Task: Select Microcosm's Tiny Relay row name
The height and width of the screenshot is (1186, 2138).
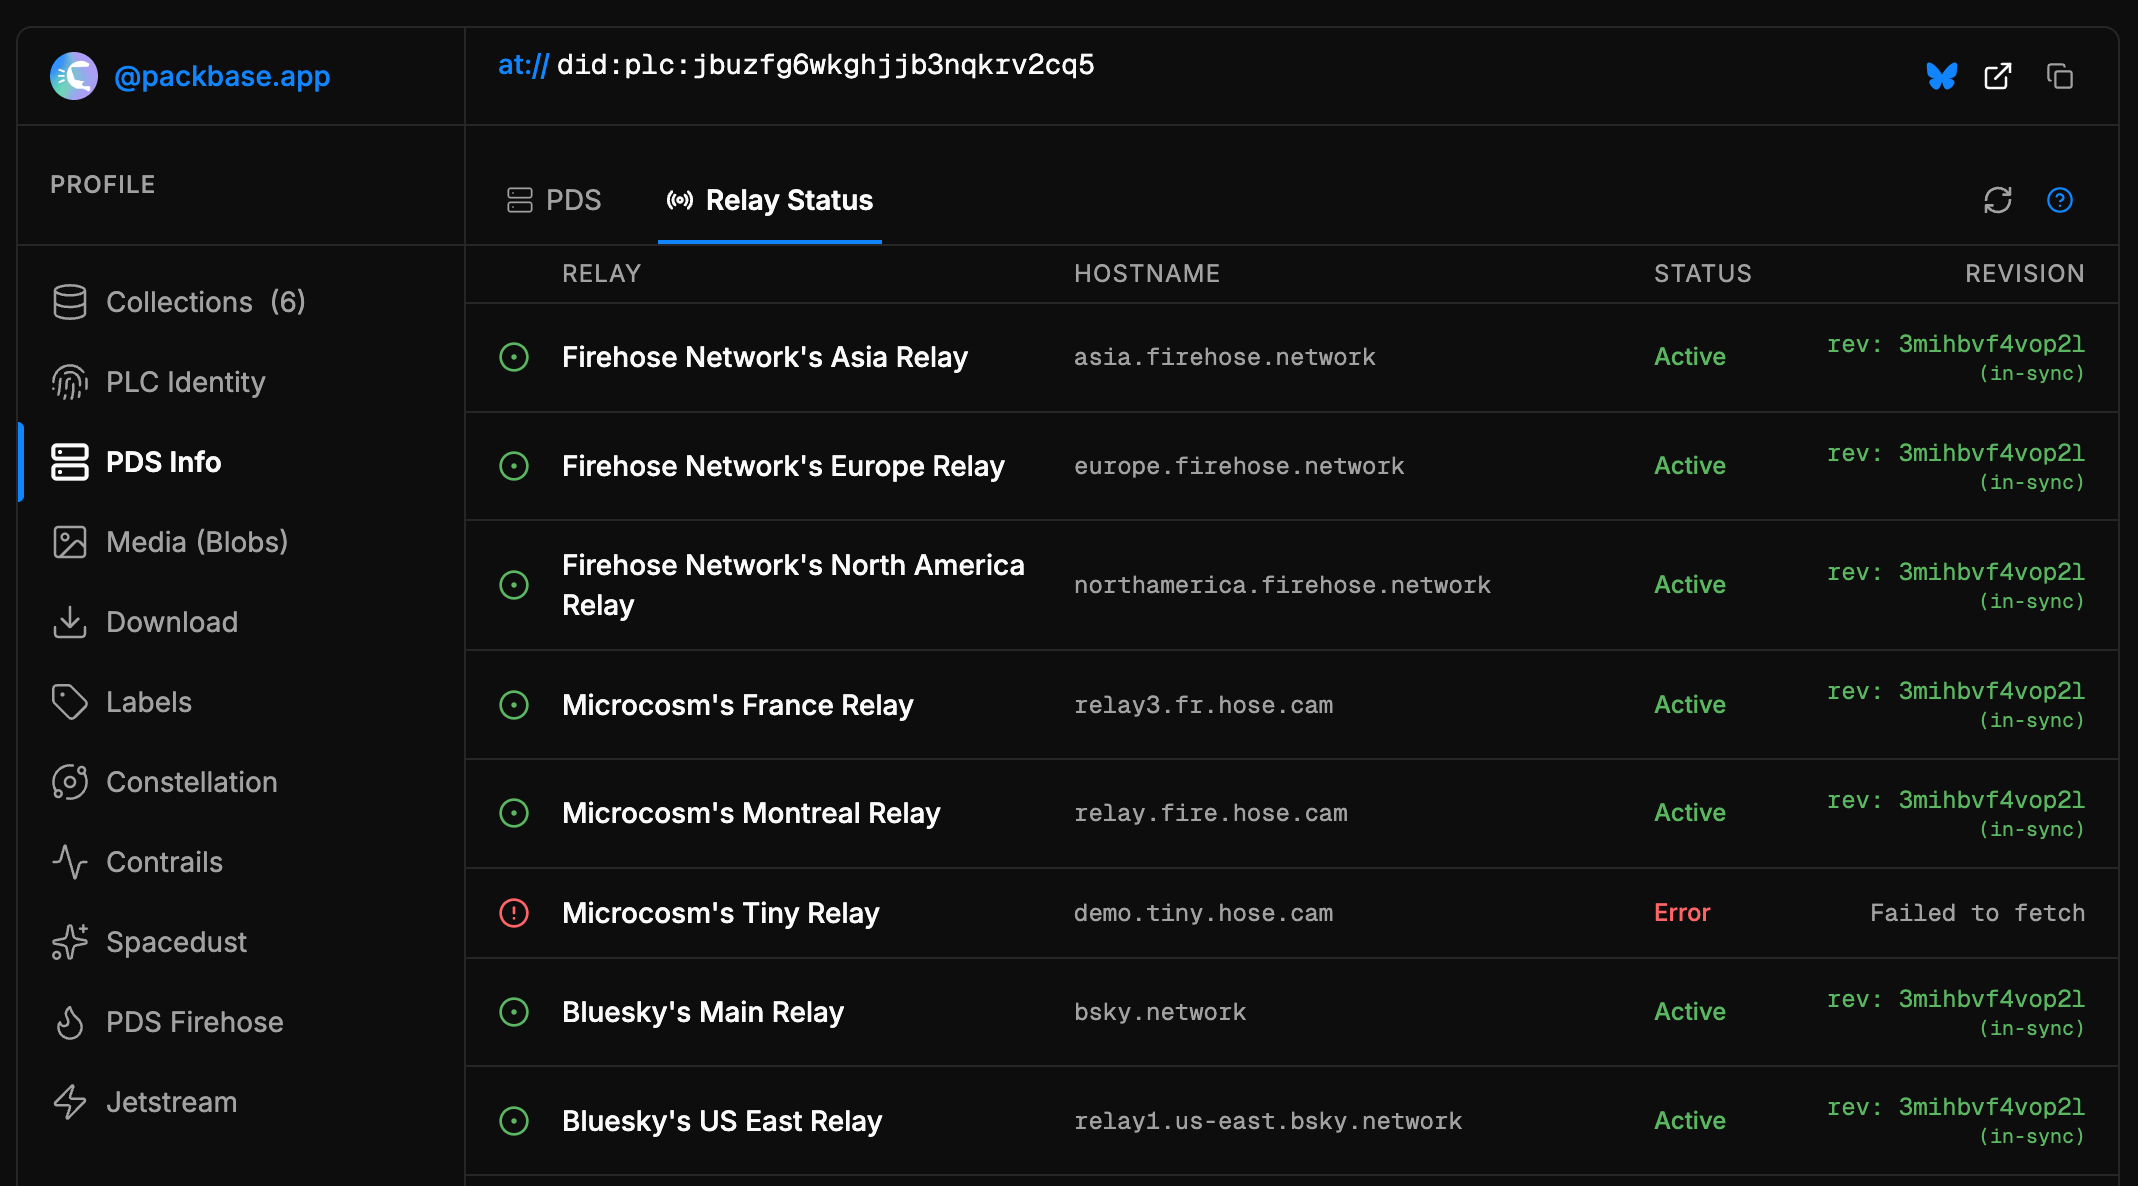Action: pyautogui.click(x=720, y=913)
